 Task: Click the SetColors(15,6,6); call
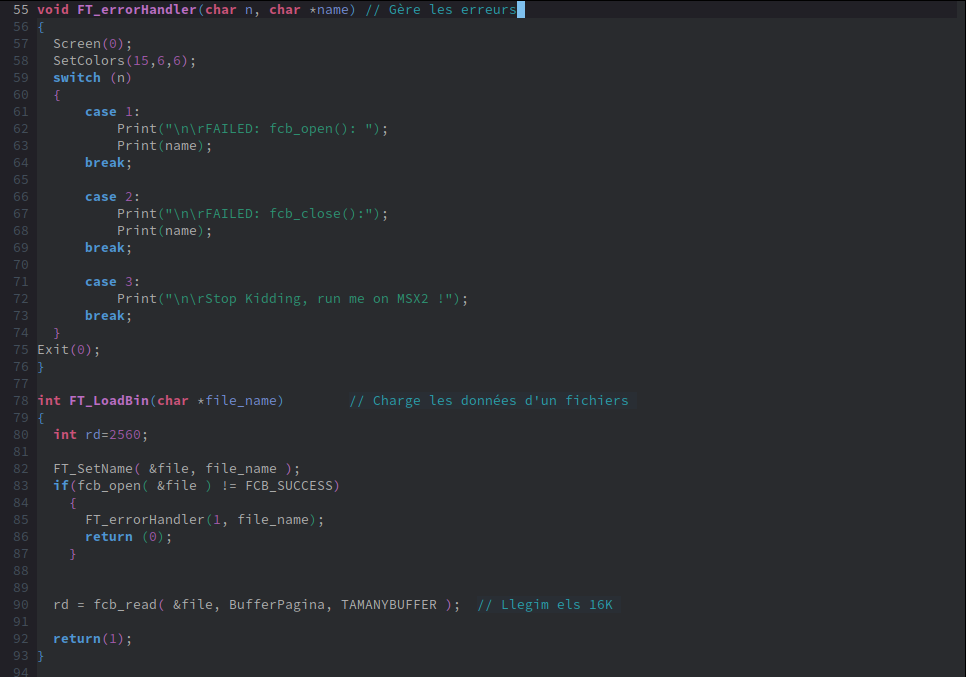pyautogui.click(x=124, y=61)
